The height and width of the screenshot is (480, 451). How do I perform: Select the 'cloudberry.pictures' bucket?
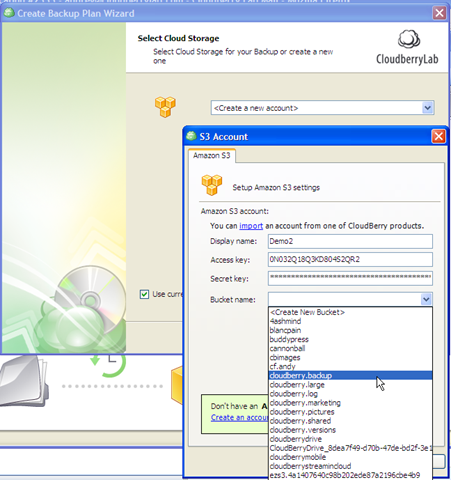click(350, 412)
